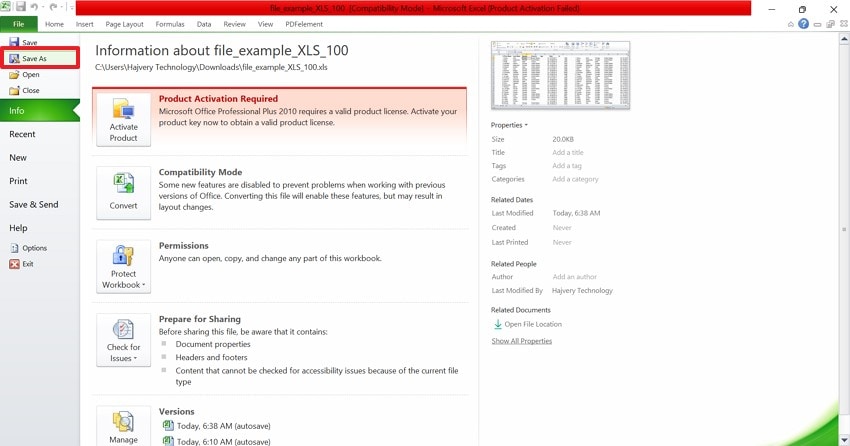Switch to the Page Layout tab
The image size is (850, 446).
[x=125, y=24]
